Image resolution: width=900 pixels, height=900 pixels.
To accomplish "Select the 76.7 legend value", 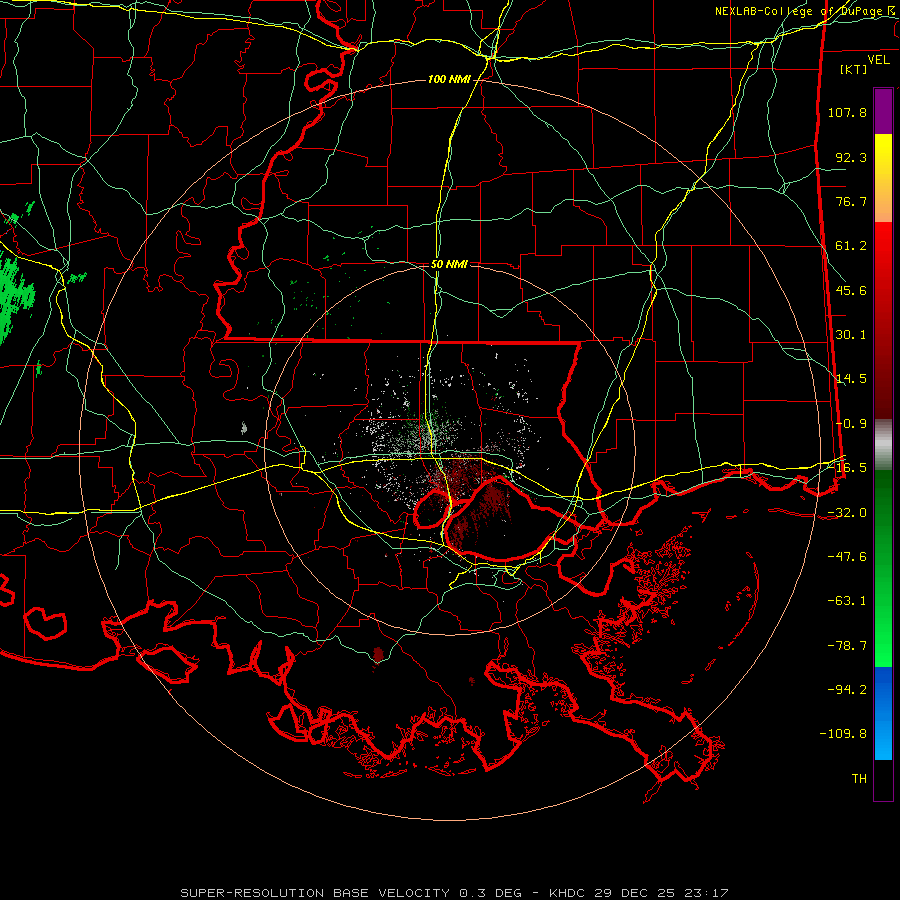I will pos(851,201).
